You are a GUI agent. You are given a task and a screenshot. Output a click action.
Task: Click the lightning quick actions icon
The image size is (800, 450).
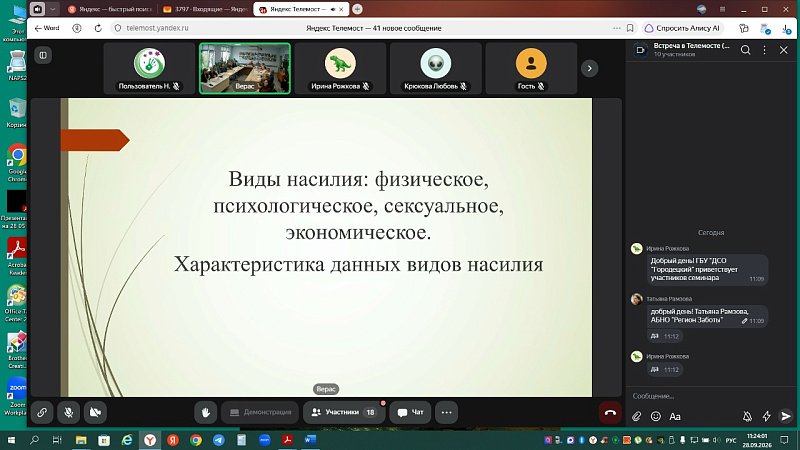[x=766, y=416]
